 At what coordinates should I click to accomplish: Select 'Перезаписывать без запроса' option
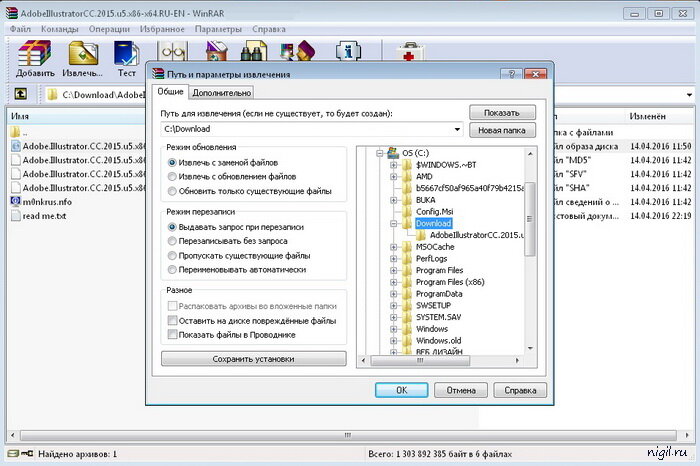click(x=172, y=241)
